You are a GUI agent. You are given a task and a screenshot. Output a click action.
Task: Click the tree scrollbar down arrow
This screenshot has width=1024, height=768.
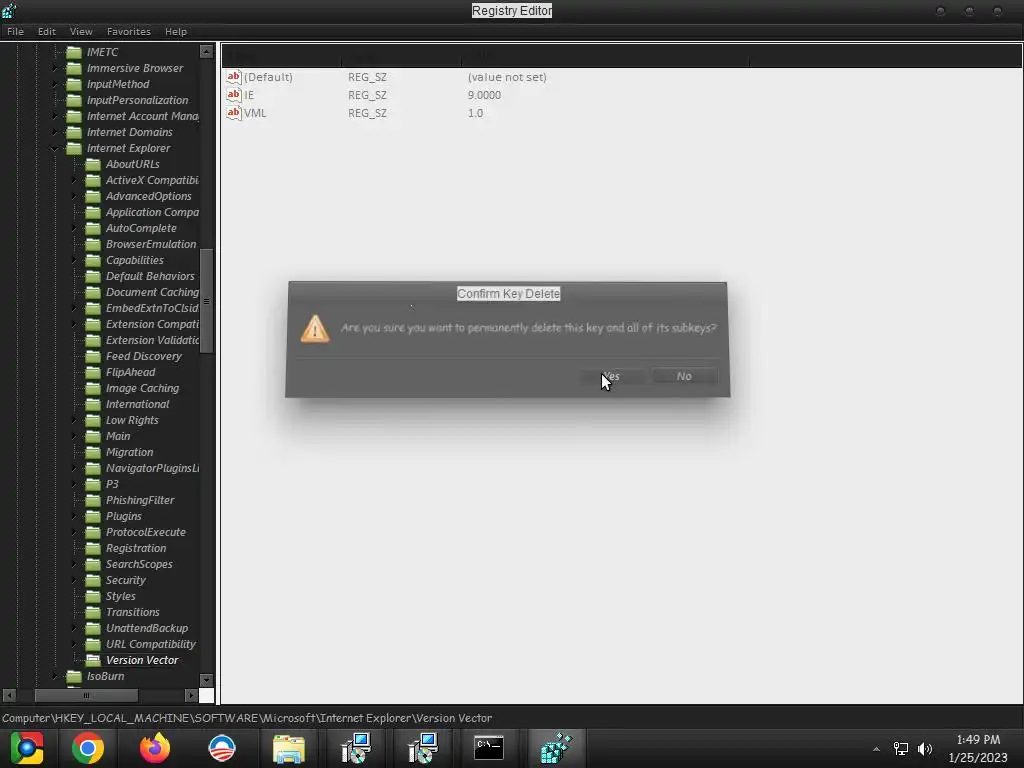(206, 680)
